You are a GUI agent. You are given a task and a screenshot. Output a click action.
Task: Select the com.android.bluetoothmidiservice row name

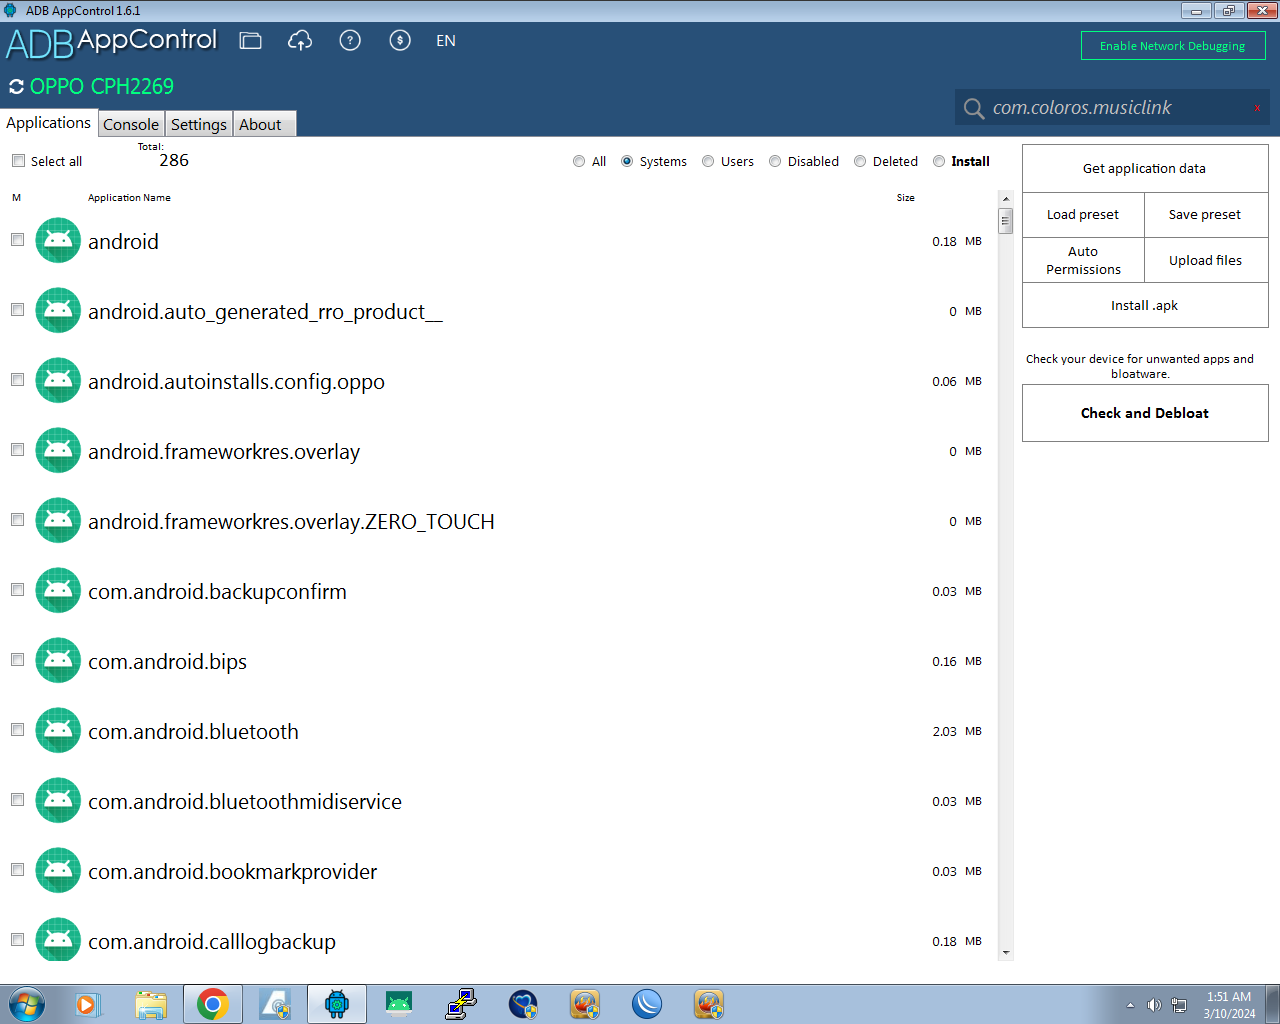point(245,802)
